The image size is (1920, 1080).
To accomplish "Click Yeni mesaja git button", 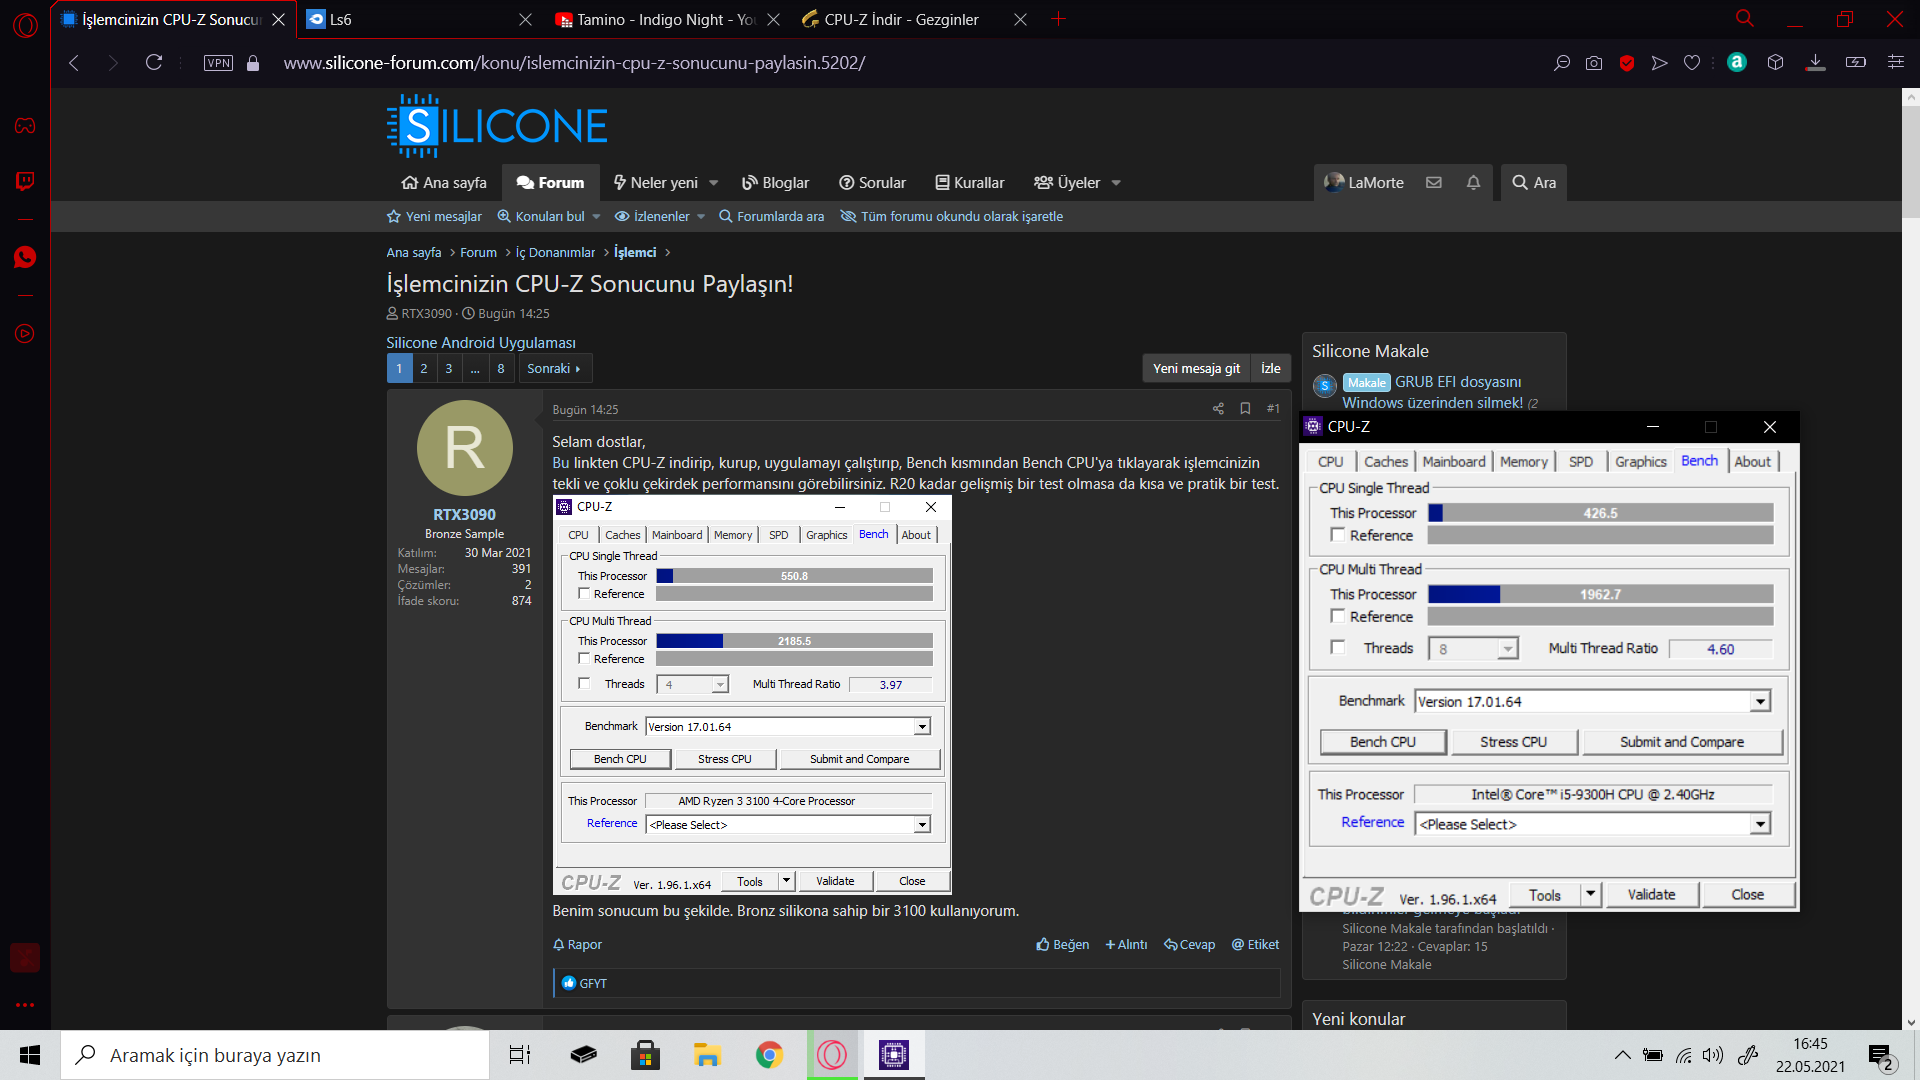I will [x=1196, y=369].
